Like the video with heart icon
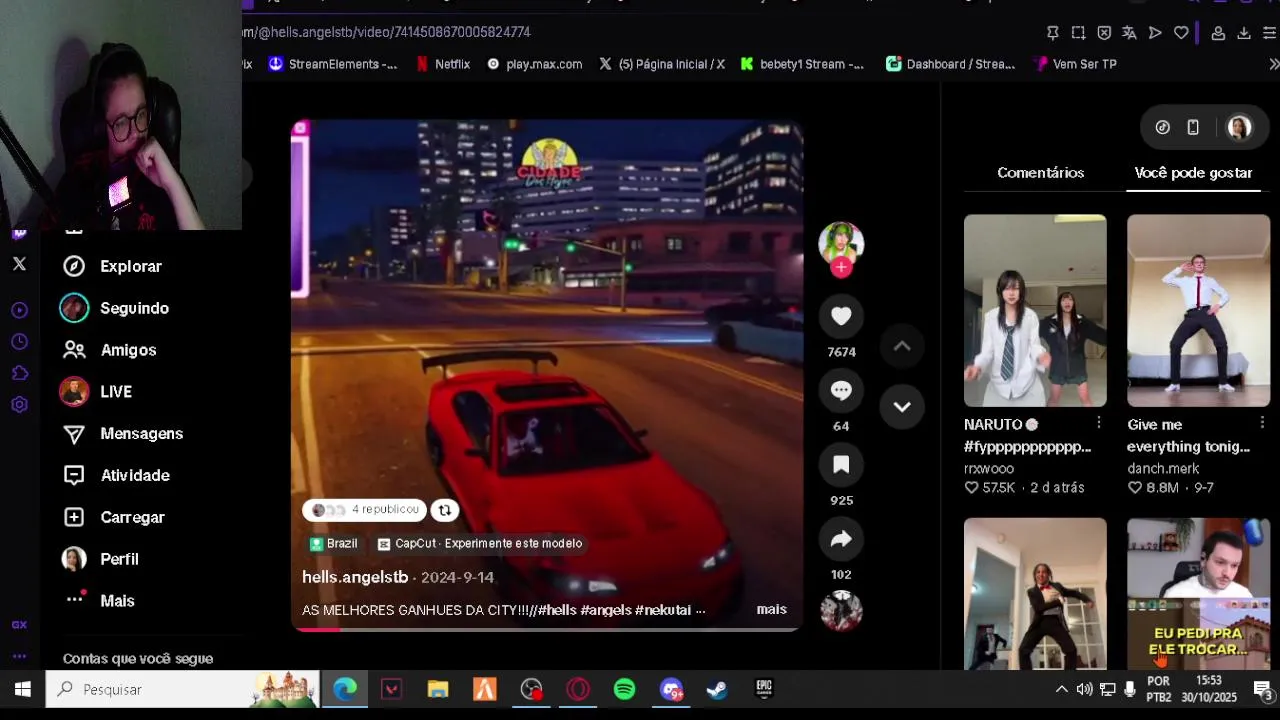Image resolution: width=1280 pixels, height=720 pixels. click(x=841, y=316)
